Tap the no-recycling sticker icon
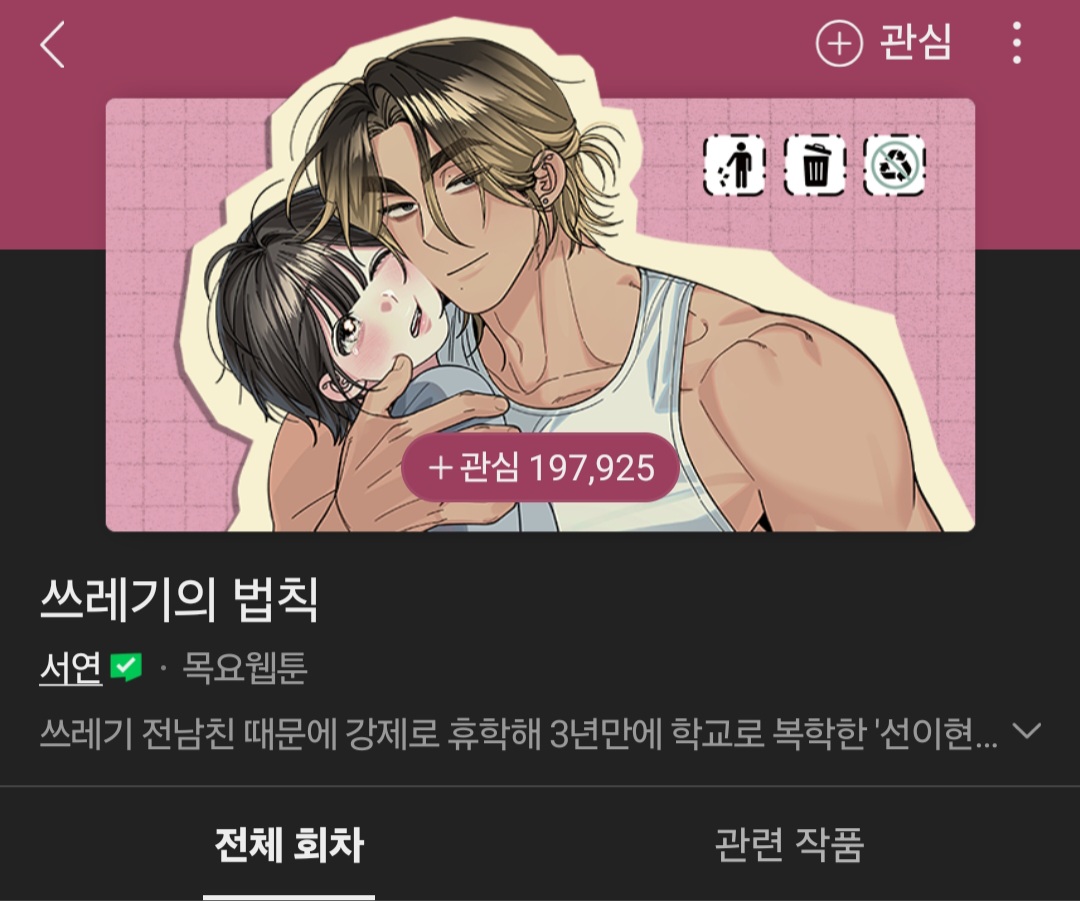The image size is (1080, 901). pyautogui.click(x=895, y=165)
